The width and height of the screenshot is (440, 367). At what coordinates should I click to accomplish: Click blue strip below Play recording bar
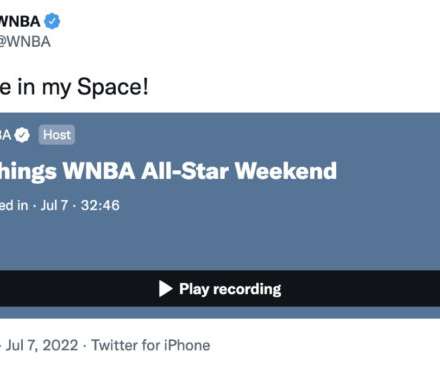click(x=220, y=312)
